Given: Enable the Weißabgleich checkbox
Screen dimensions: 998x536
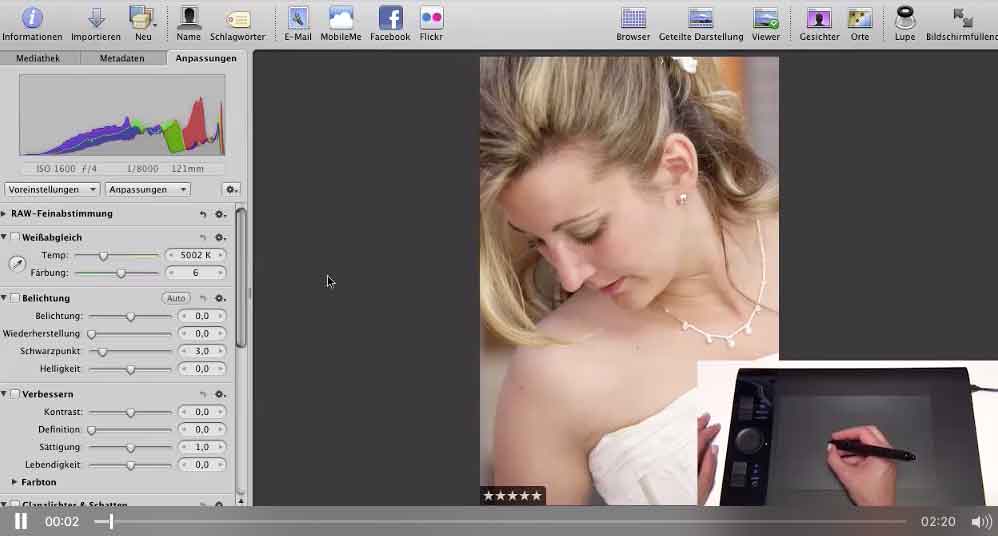Looking at the screenshot, I should point(15,237).
